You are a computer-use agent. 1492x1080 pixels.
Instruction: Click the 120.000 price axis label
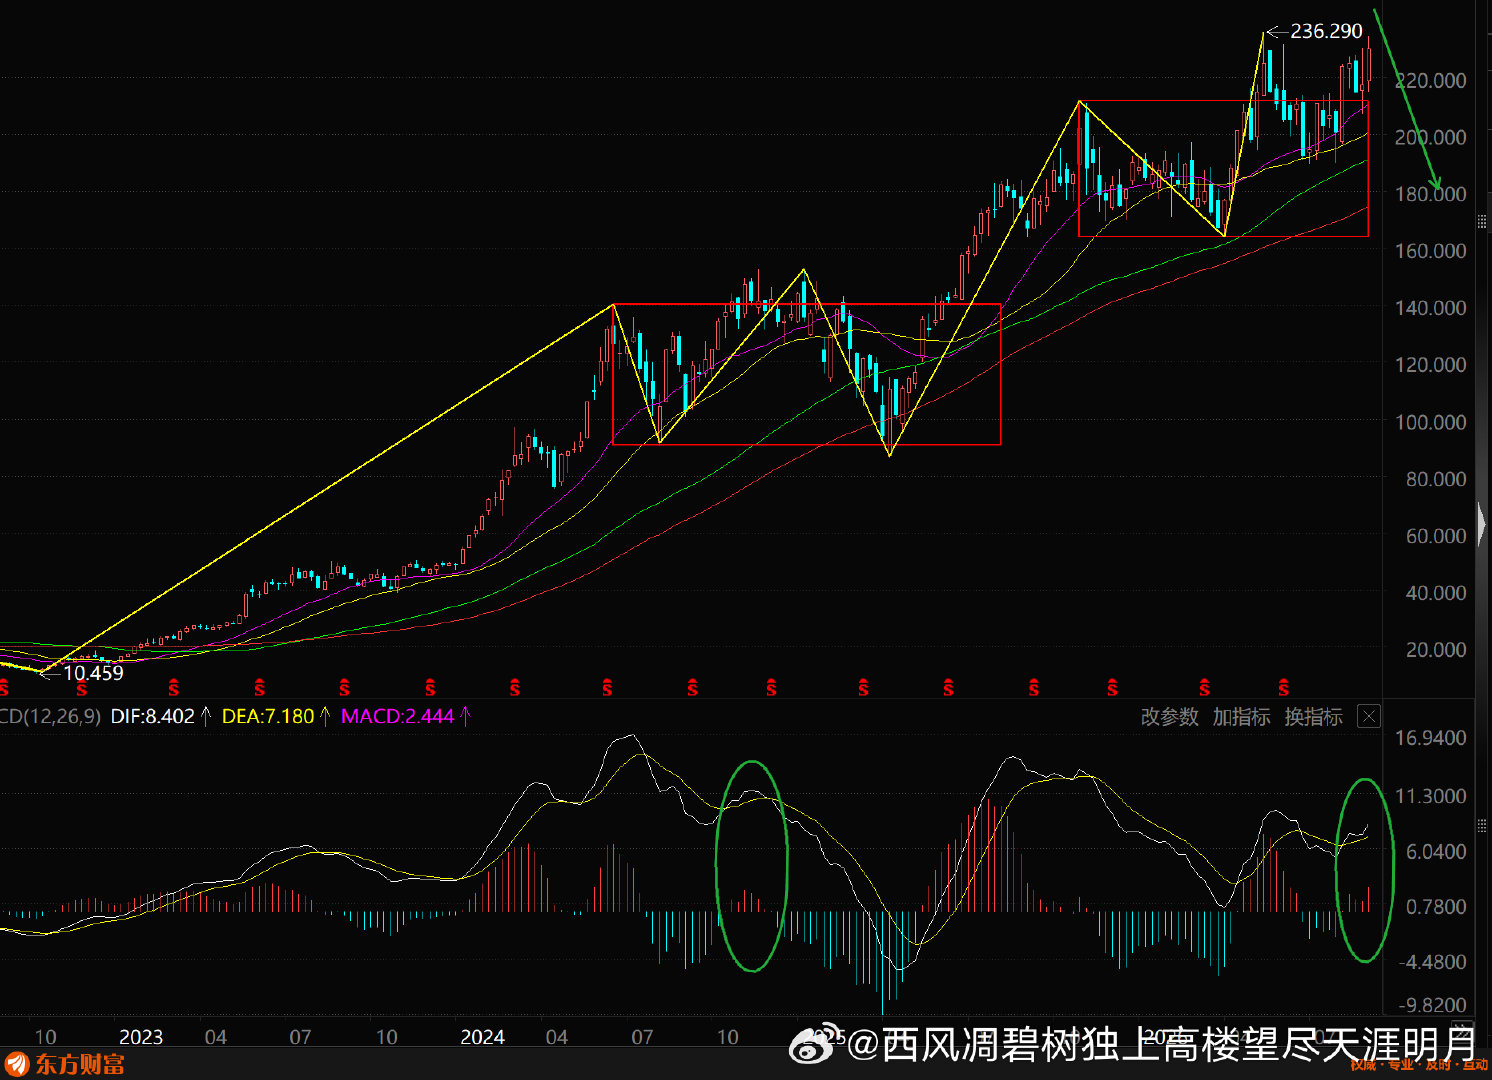(x=1431, y=365)
